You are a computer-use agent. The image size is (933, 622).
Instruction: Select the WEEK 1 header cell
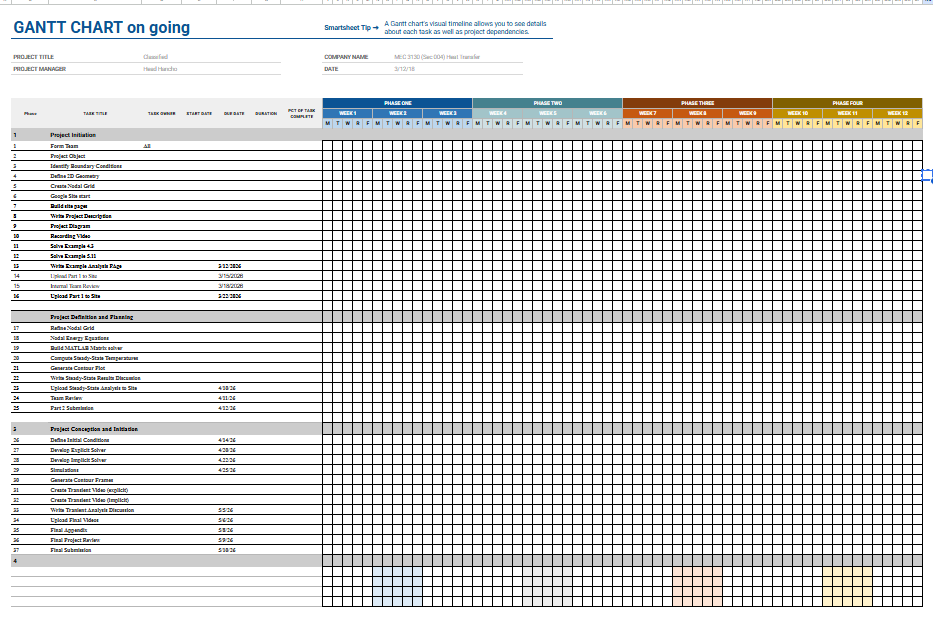[x=347, y=113]
